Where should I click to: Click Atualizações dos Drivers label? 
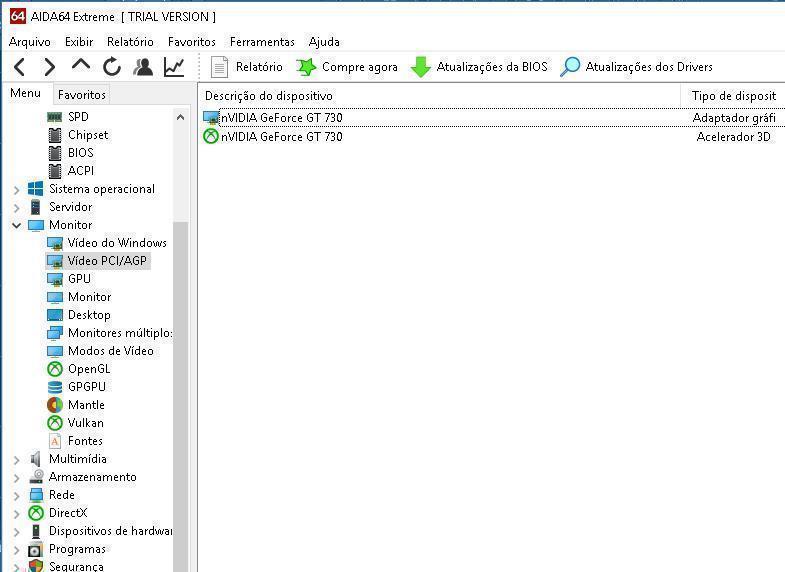click(x=649, y=67)
